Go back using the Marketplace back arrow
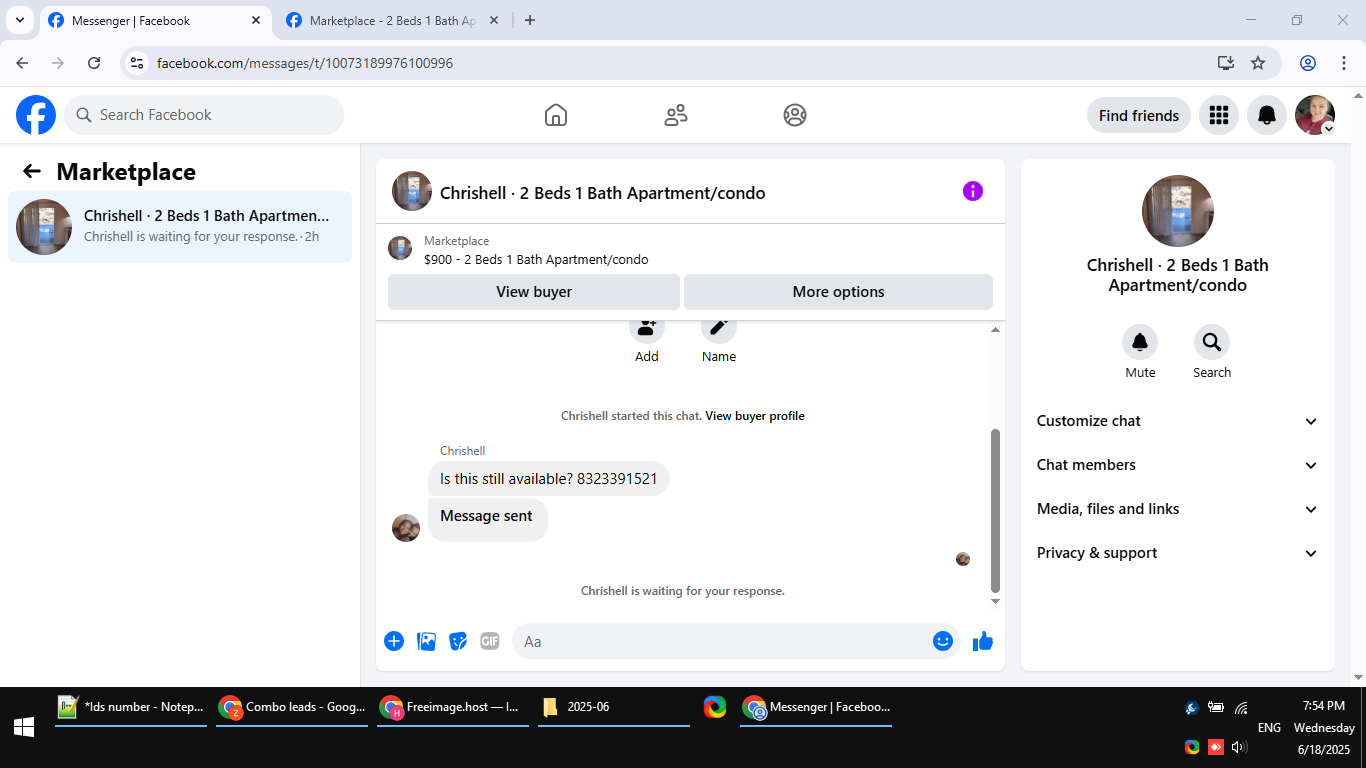1366x768 pixels. coord(32,171)
